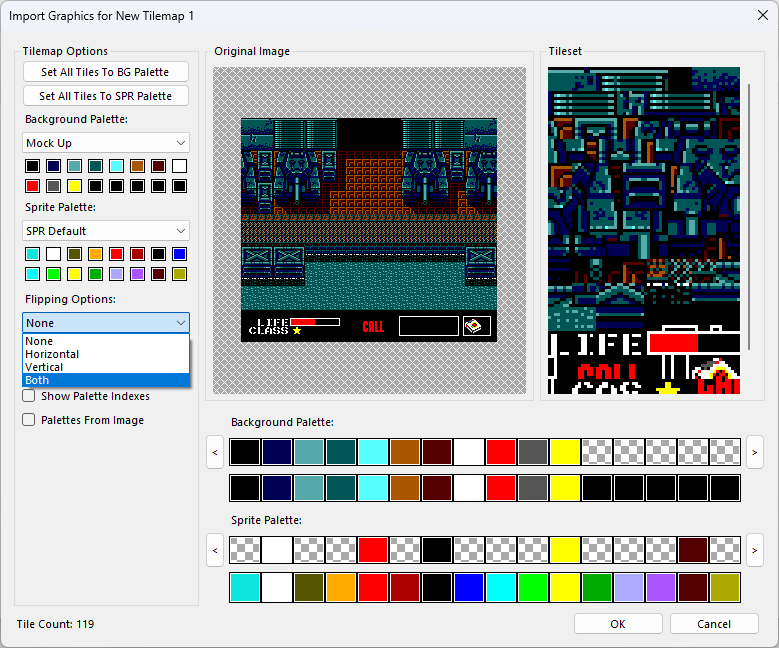Pick orange in large lower Sprite Palette row

coord(341,587)
